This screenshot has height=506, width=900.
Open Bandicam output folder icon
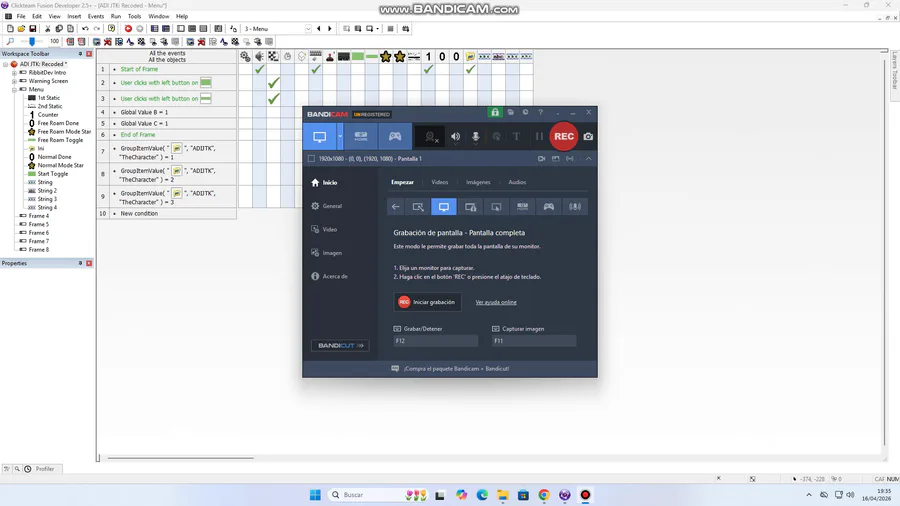tap(510, 112)
